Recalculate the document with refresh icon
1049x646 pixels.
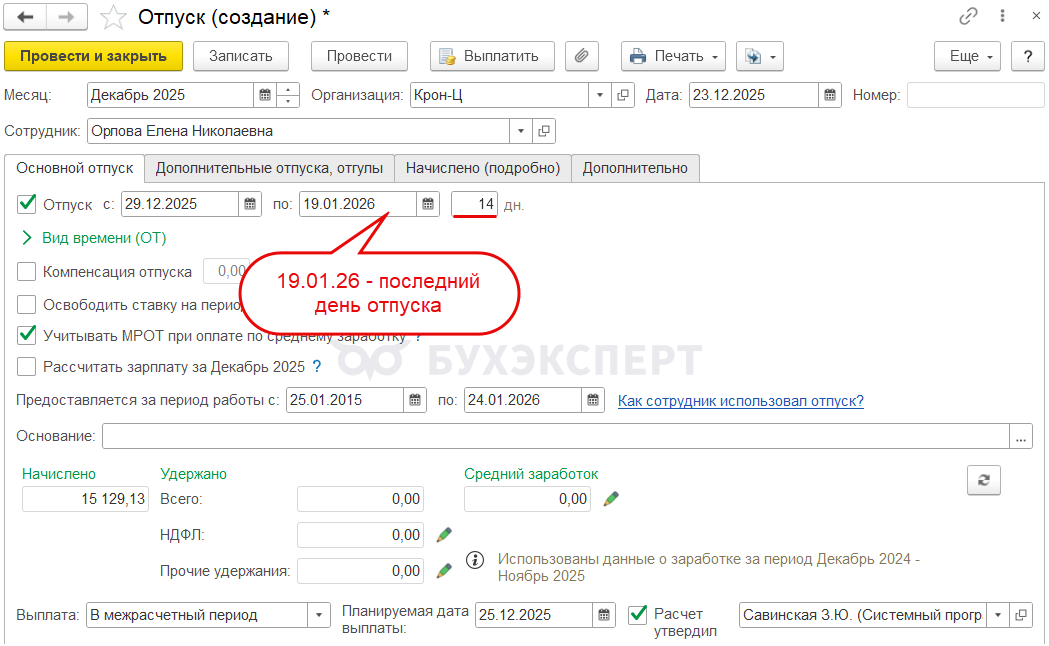point(983,480)
